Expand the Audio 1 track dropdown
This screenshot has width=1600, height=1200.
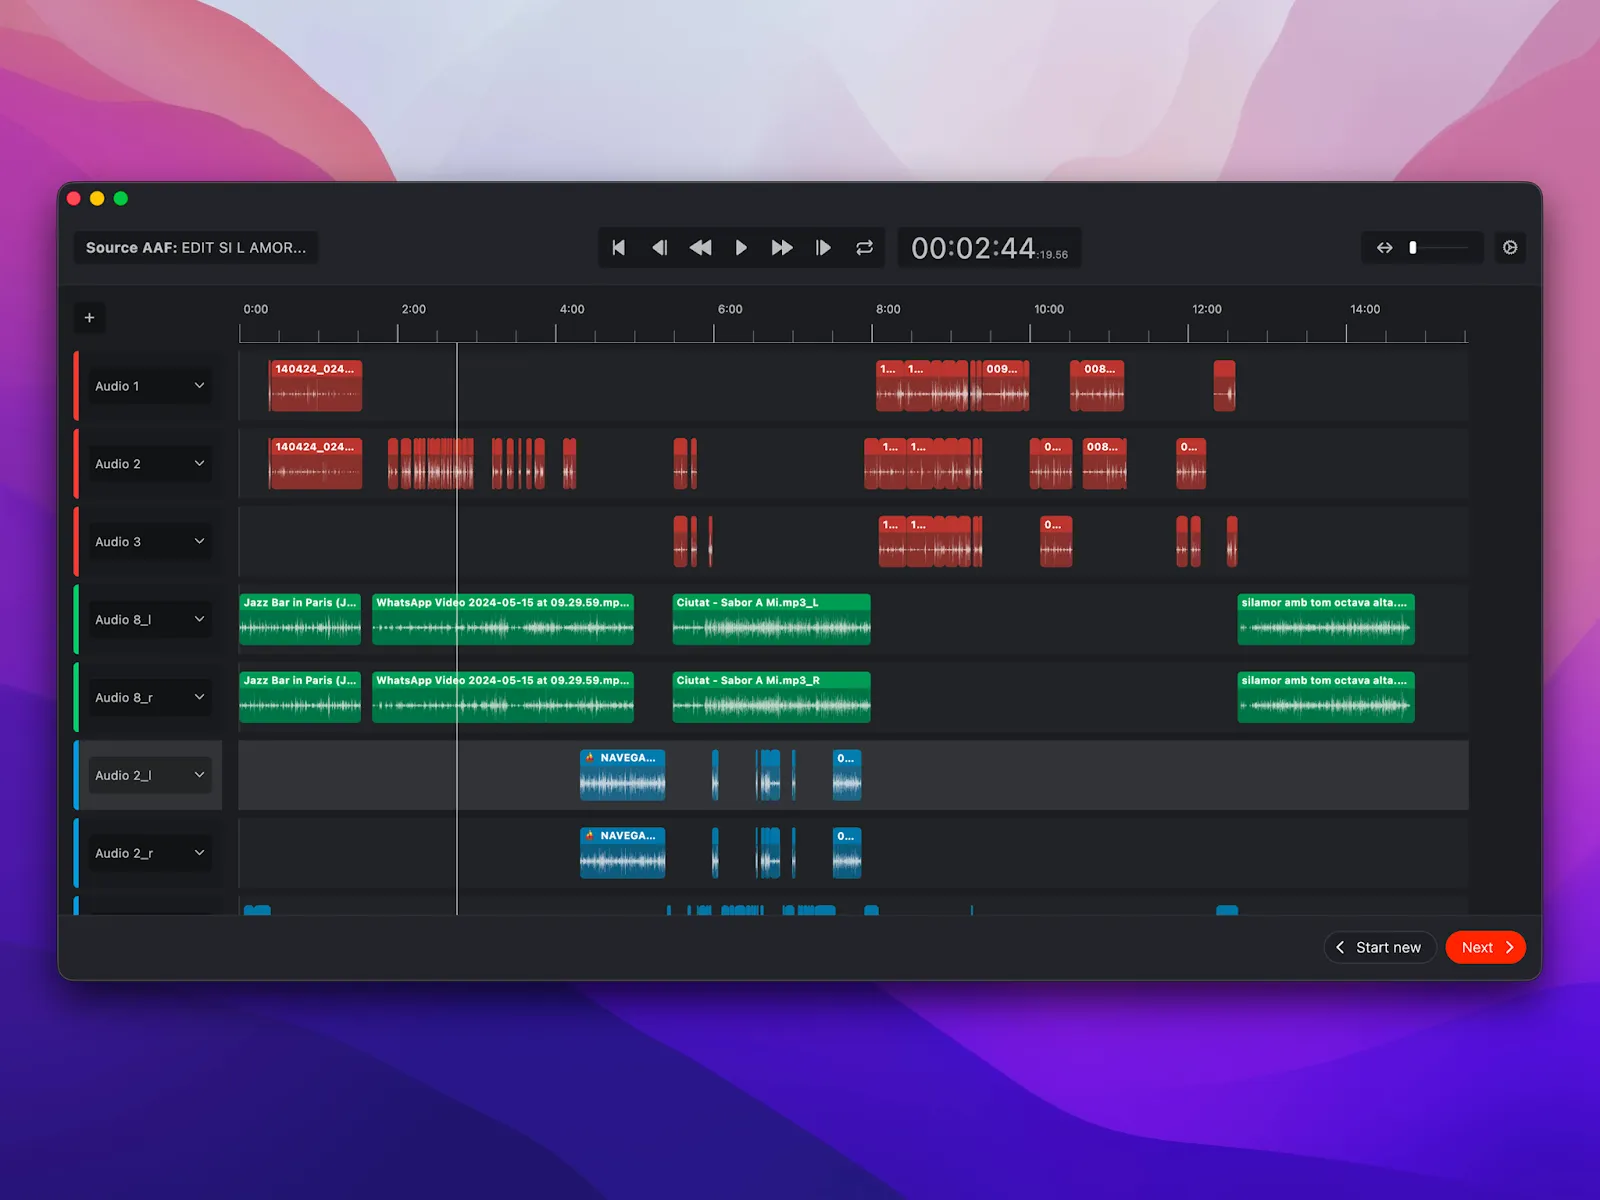click(199, 386)
